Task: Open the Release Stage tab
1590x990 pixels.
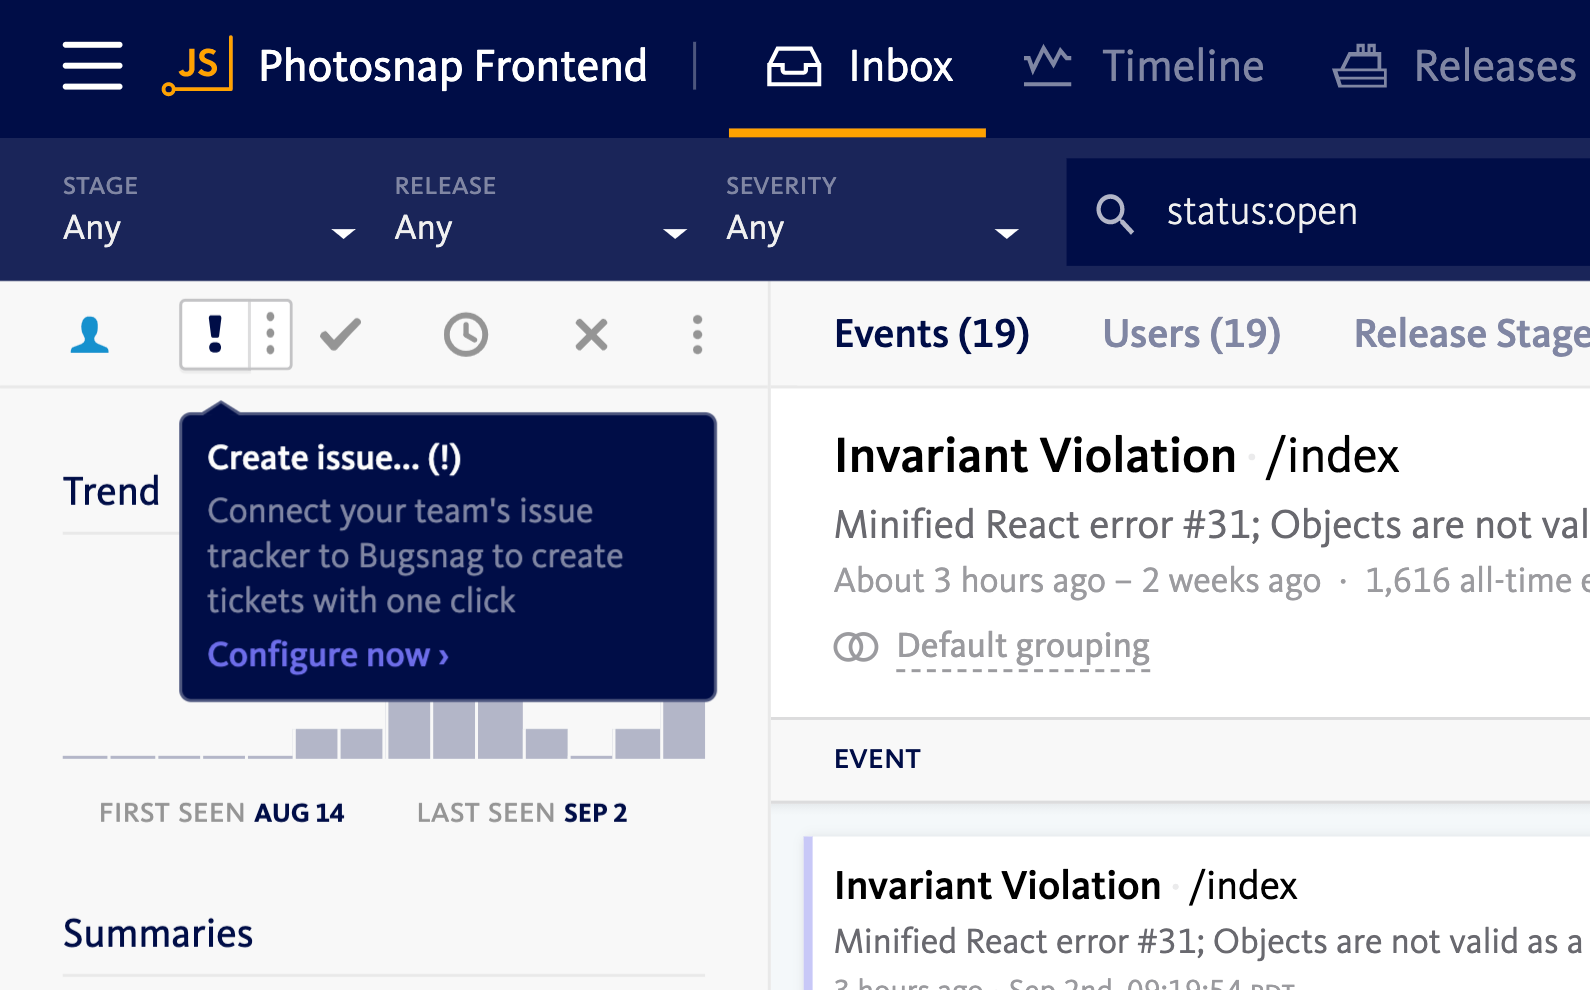Action: click(x=1471, y=333)
